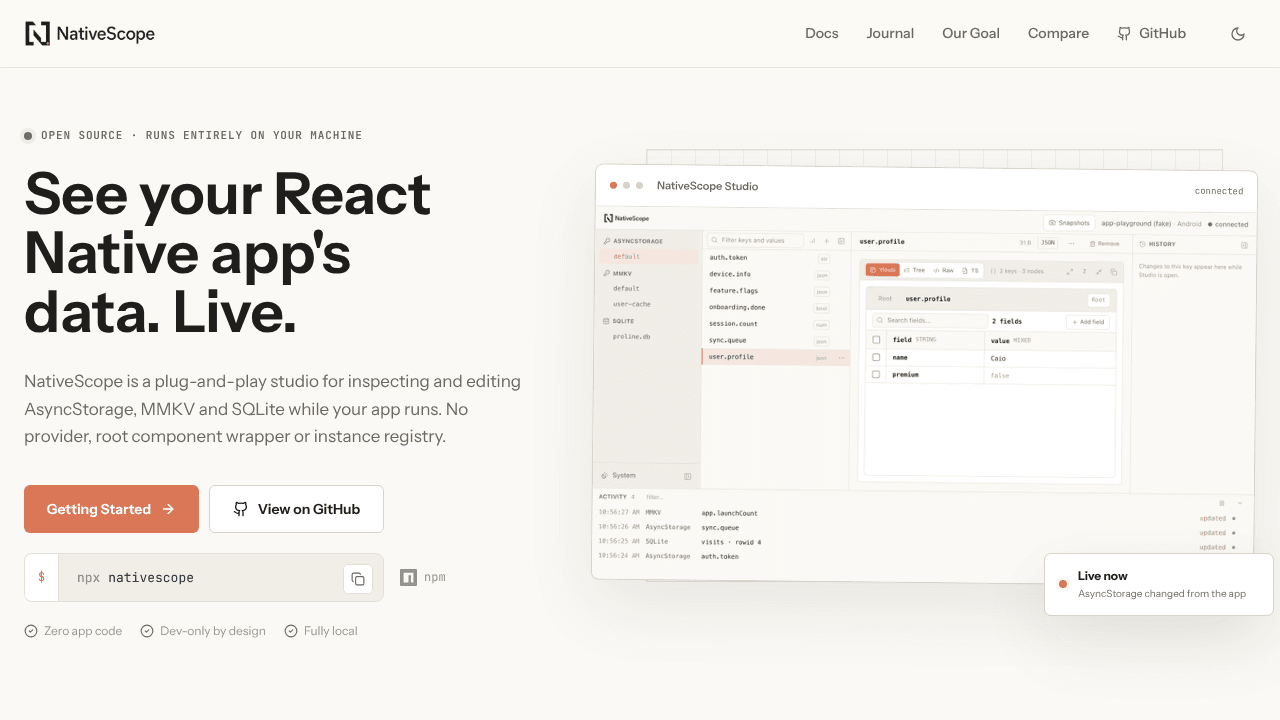Click the Remove button for user.profile
This screenshot has height=720, width=1280.
1105,243
